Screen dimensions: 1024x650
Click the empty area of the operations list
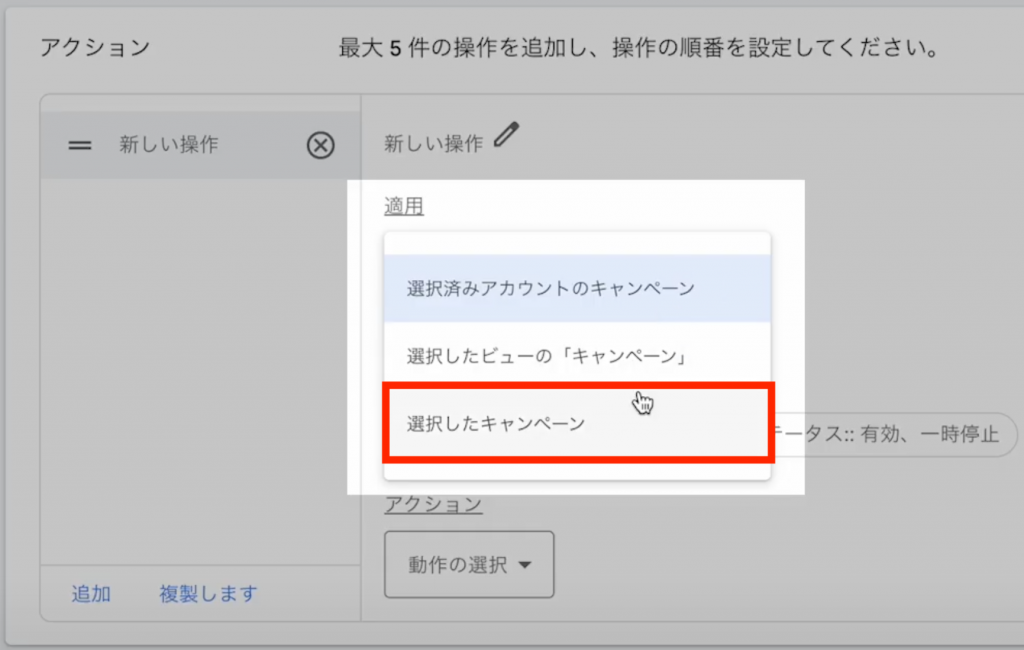[200, 370]
